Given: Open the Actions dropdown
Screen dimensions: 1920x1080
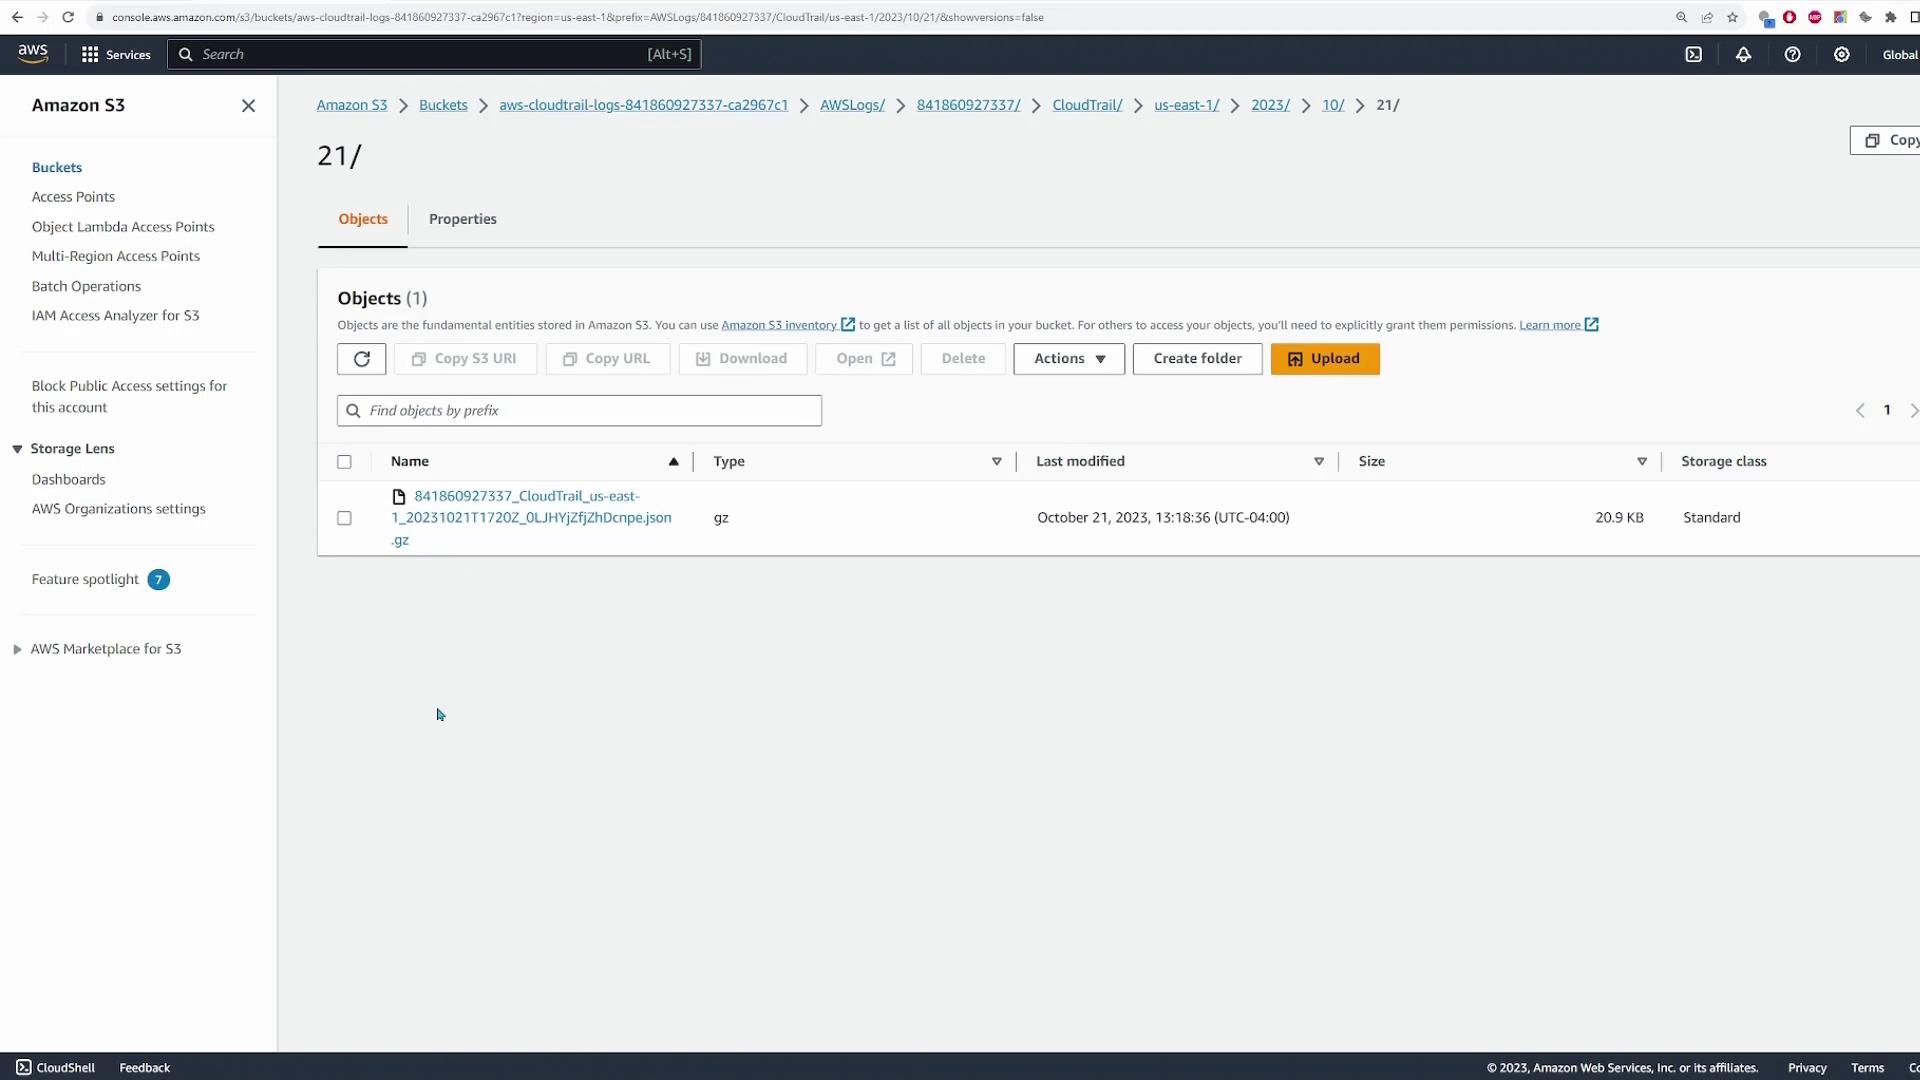Looking at the screenshot, I should click(x=1068, y=358).
